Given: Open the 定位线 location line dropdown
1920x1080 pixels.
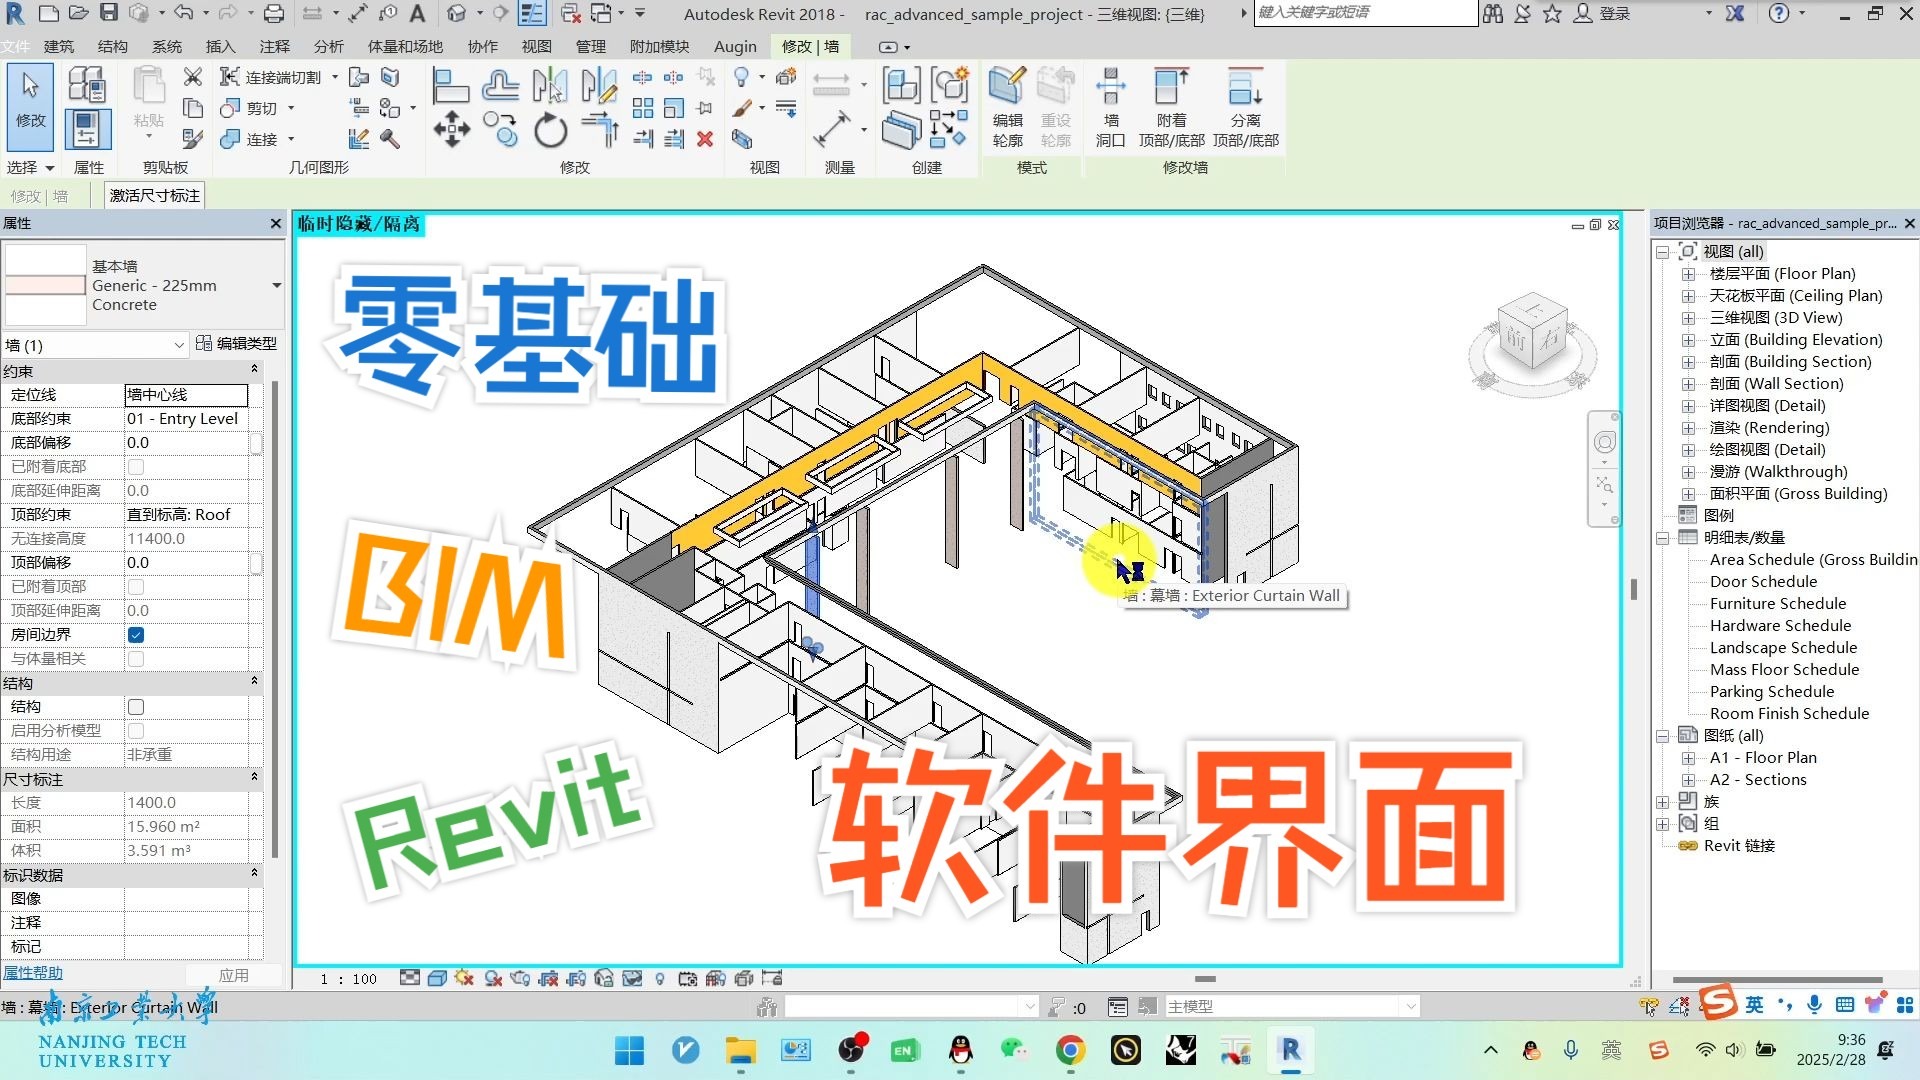Looking at the screenshot, I should click(186, 394).
